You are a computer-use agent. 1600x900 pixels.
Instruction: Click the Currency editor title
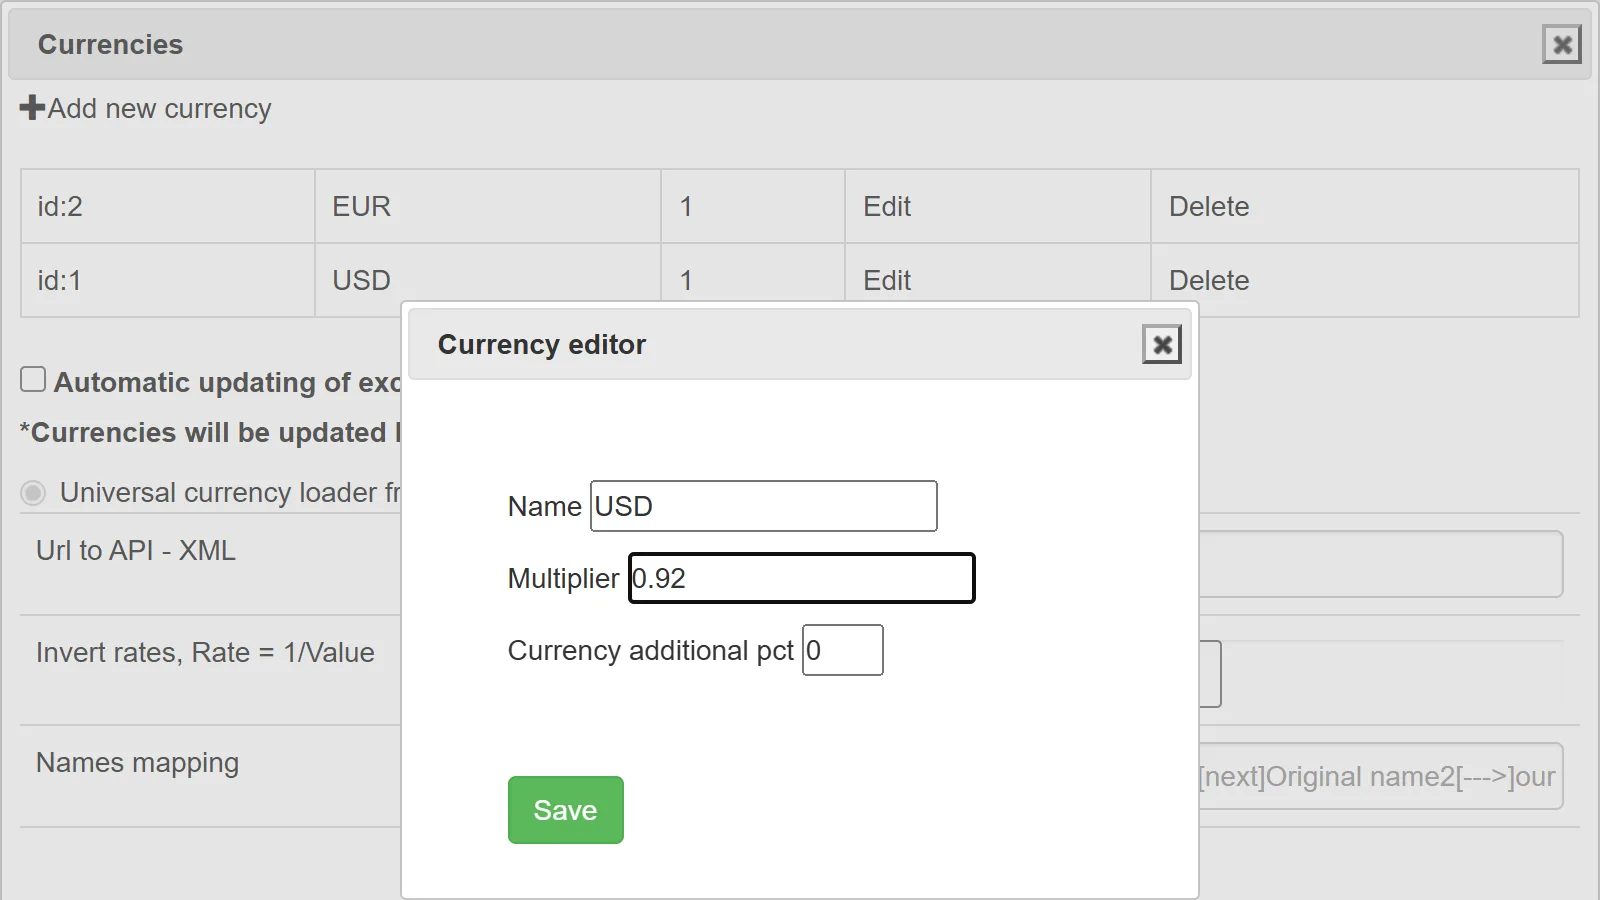[x=542, y=345]
